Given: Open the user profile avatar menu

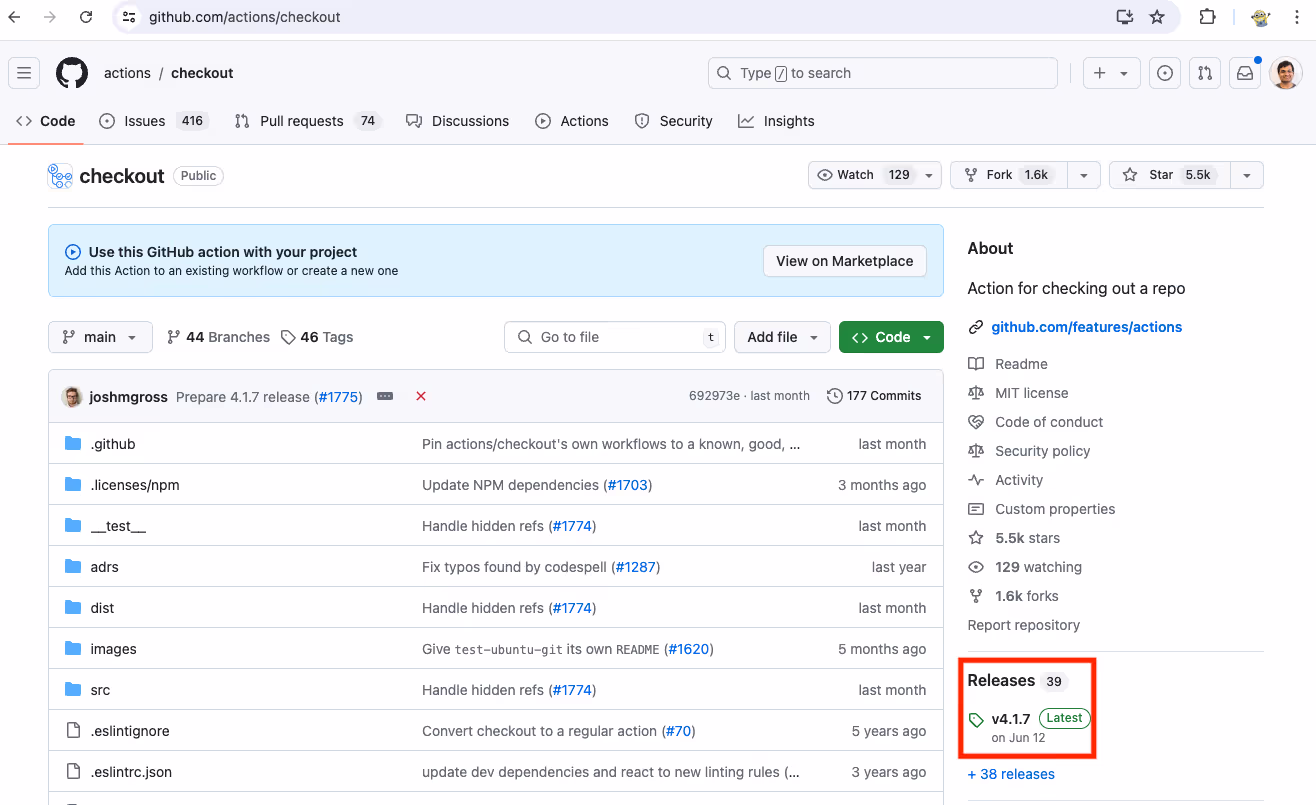Looking at the screenshot, I should click(x=1285, y=73).
